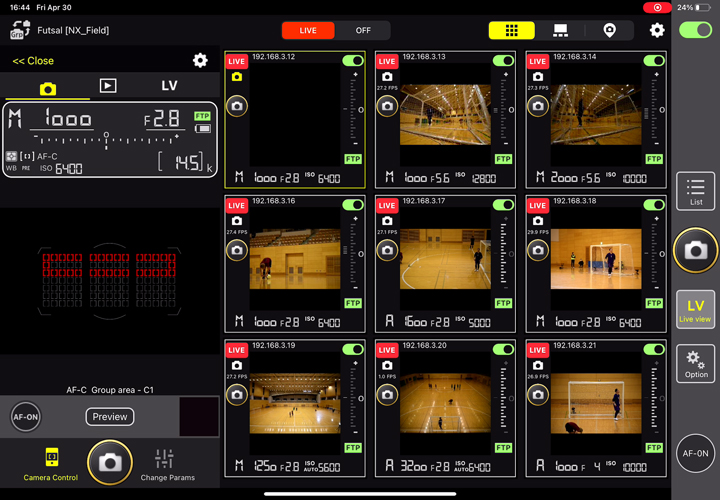Toggle camera 192.168.3.14 on/off switch
The height and width of the screenshot is (500, 720).
(x=654, y=61)
